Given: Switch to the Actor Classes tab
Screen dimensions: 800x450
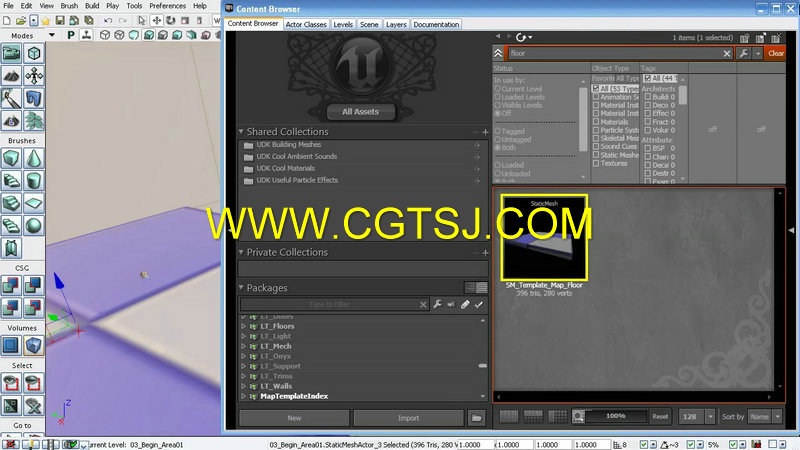Looking at the screenshot, I should (x=306, y=24).
